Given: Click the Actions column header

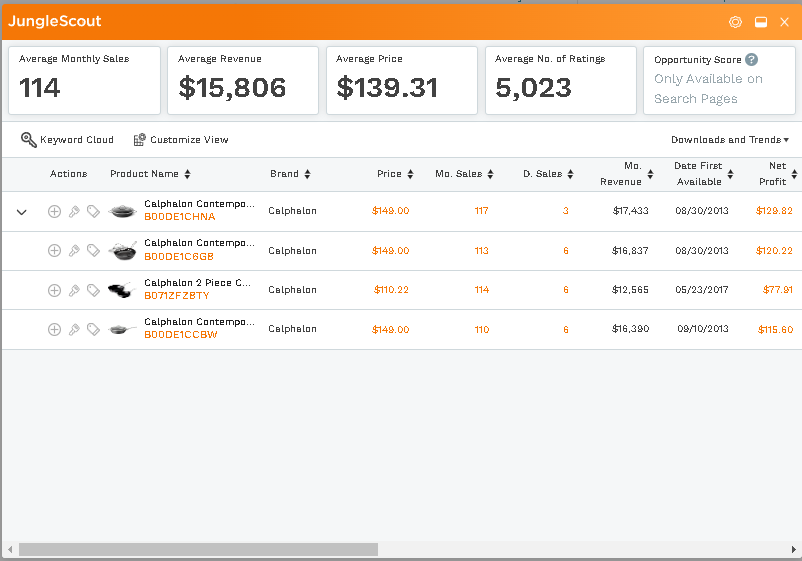Looking at the screenshot, I should (69, 174).
